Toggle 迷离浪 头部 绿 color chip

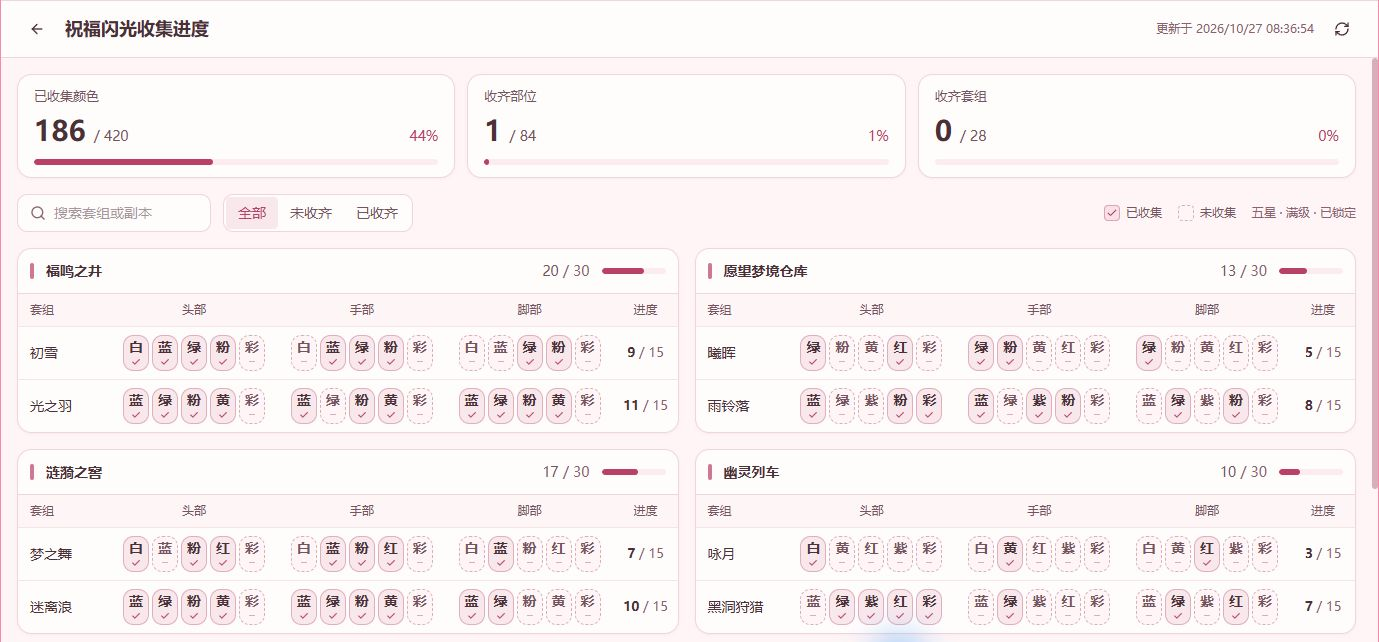pos(165,607)
